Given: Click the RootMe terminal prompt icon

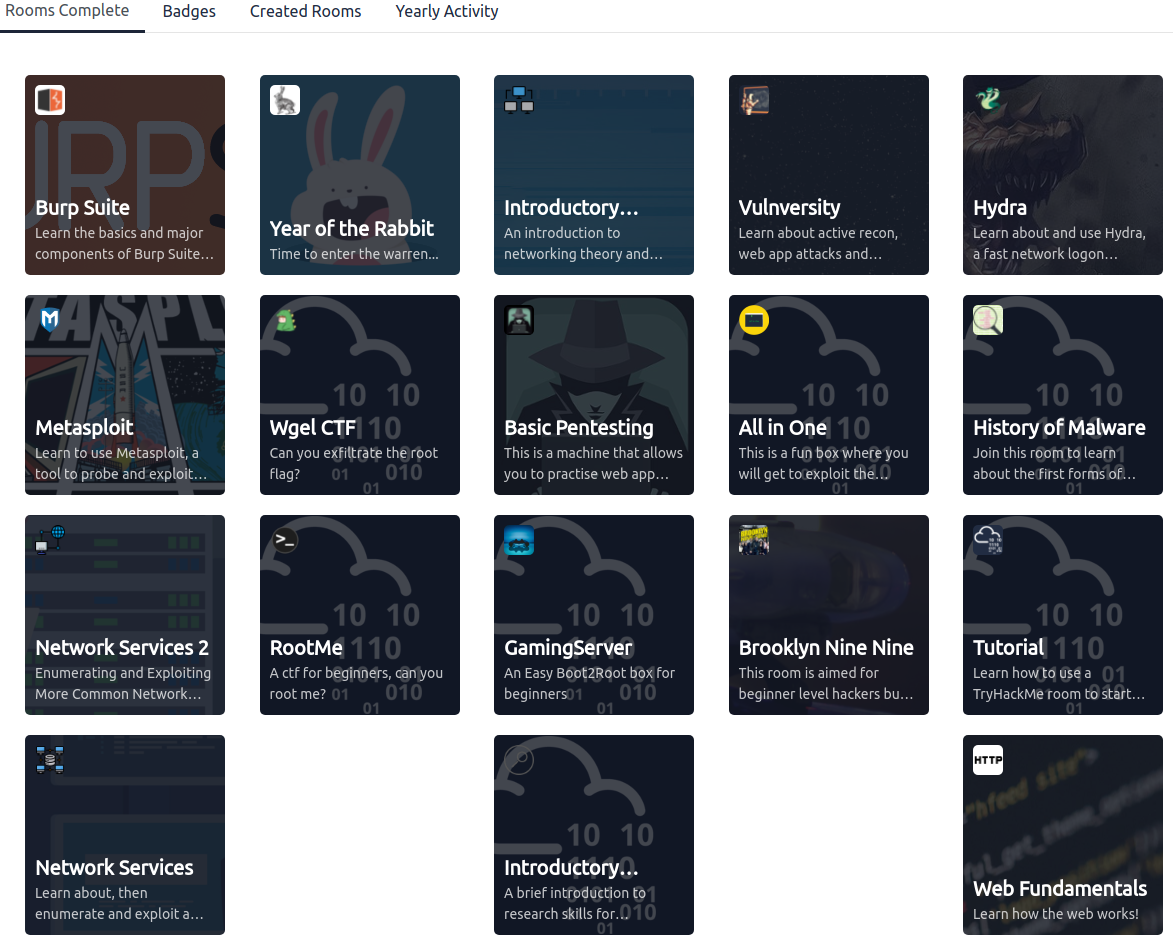Looking at the screenshot, I should coord(285,540).
